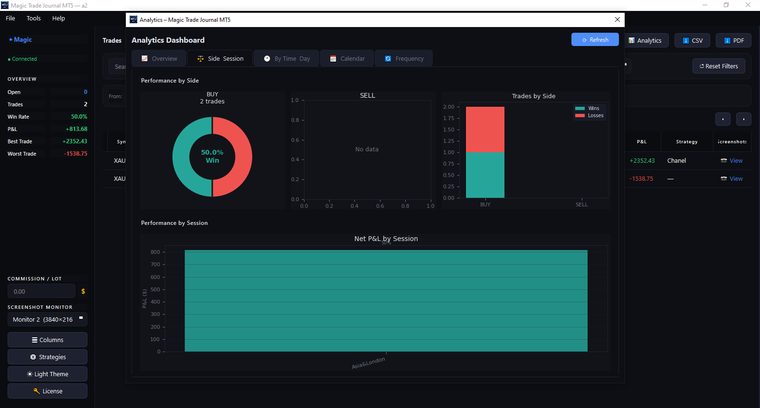Click the 'Performance by Session' heading
The image size is (760, 408).
(x=174, y=223)
